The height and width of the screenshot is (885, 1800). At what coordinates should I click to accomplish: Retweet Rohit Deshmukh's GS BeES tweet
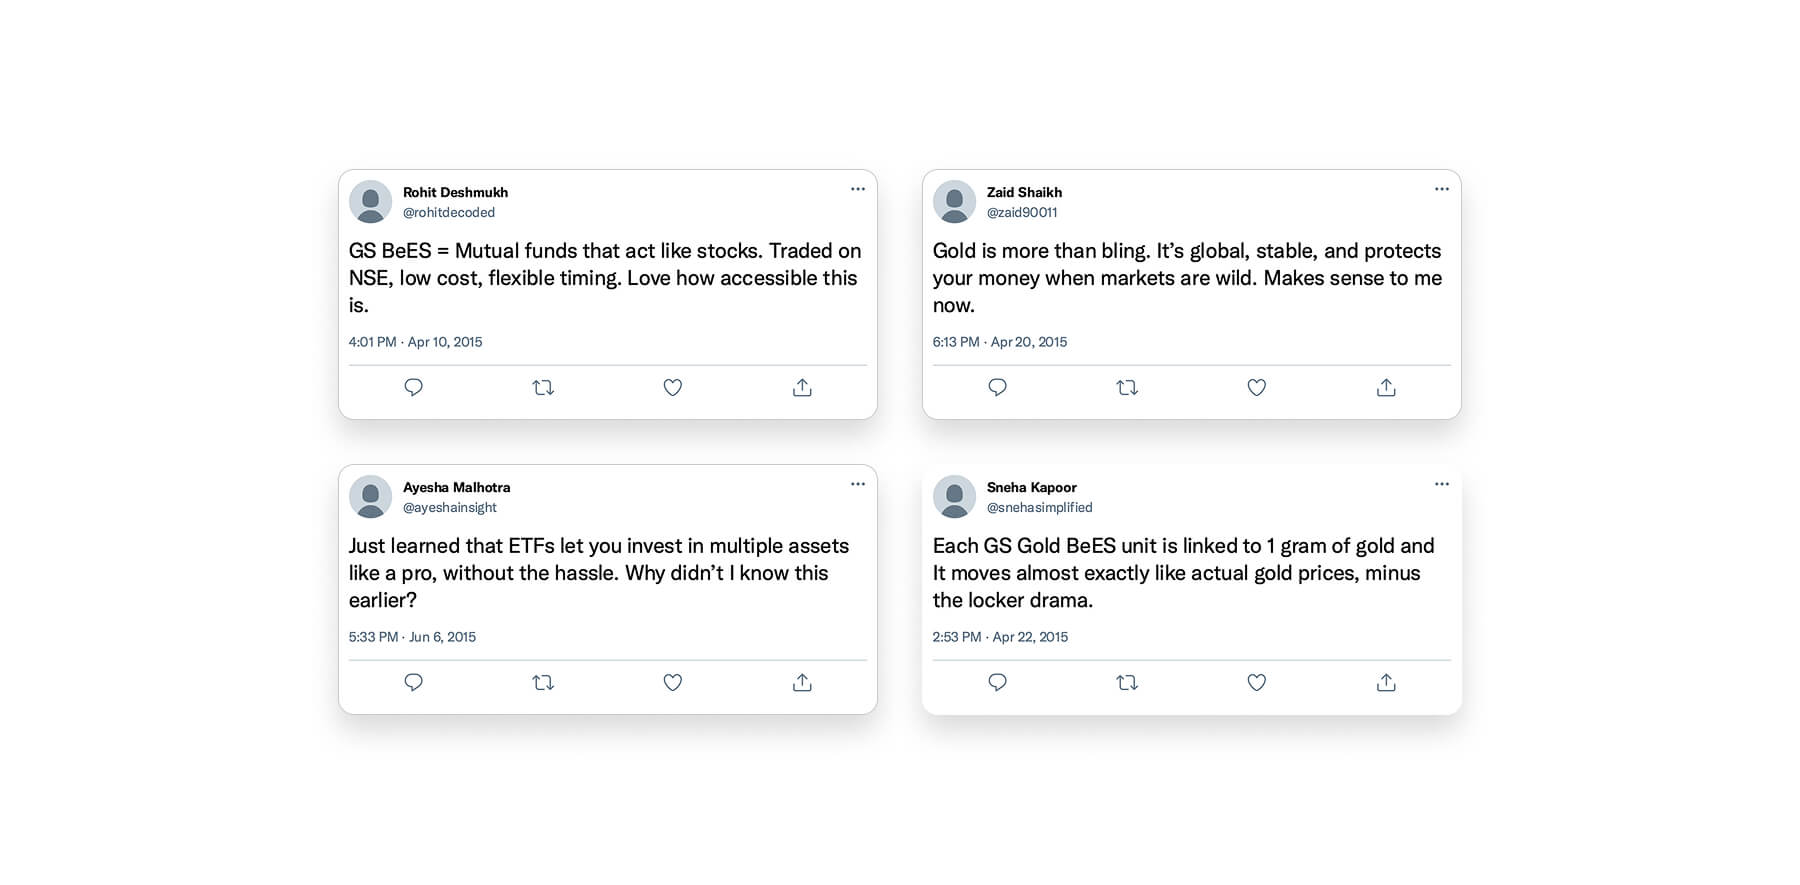543,387
